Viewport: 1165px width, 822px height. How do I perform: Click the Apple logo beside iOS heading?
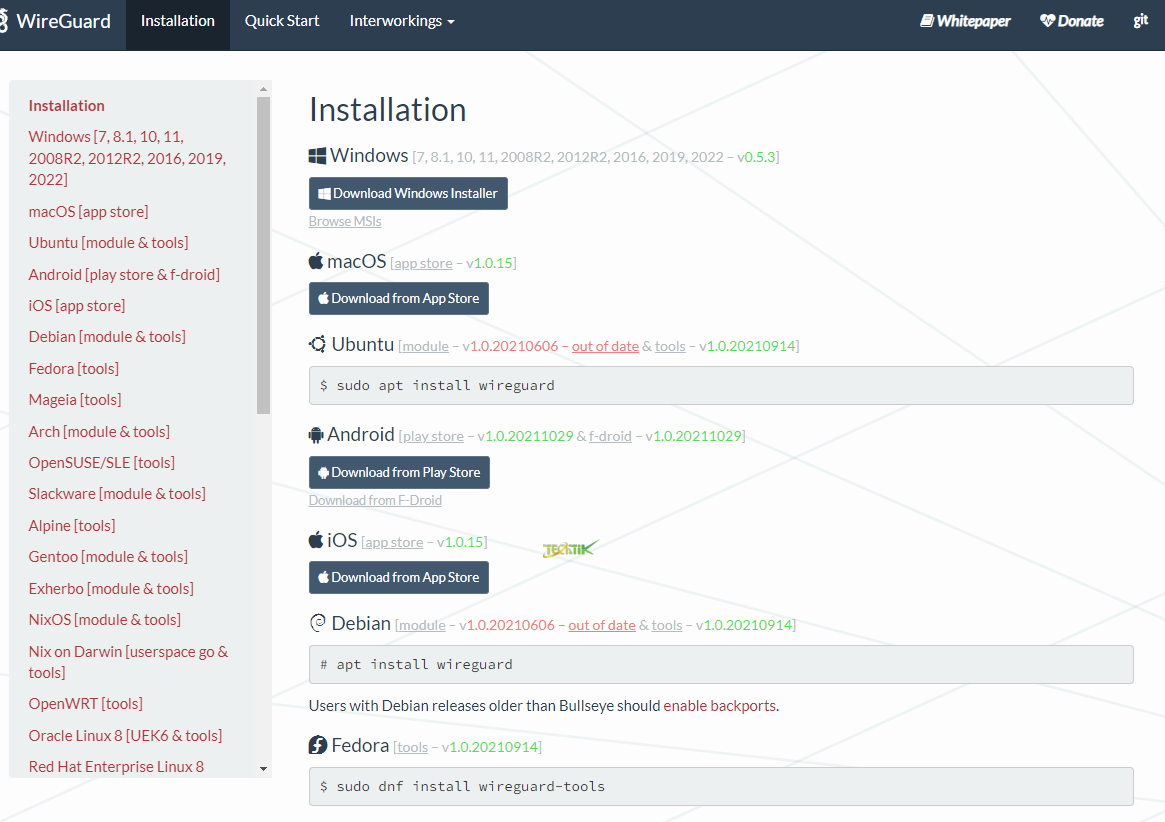[316, 540]
